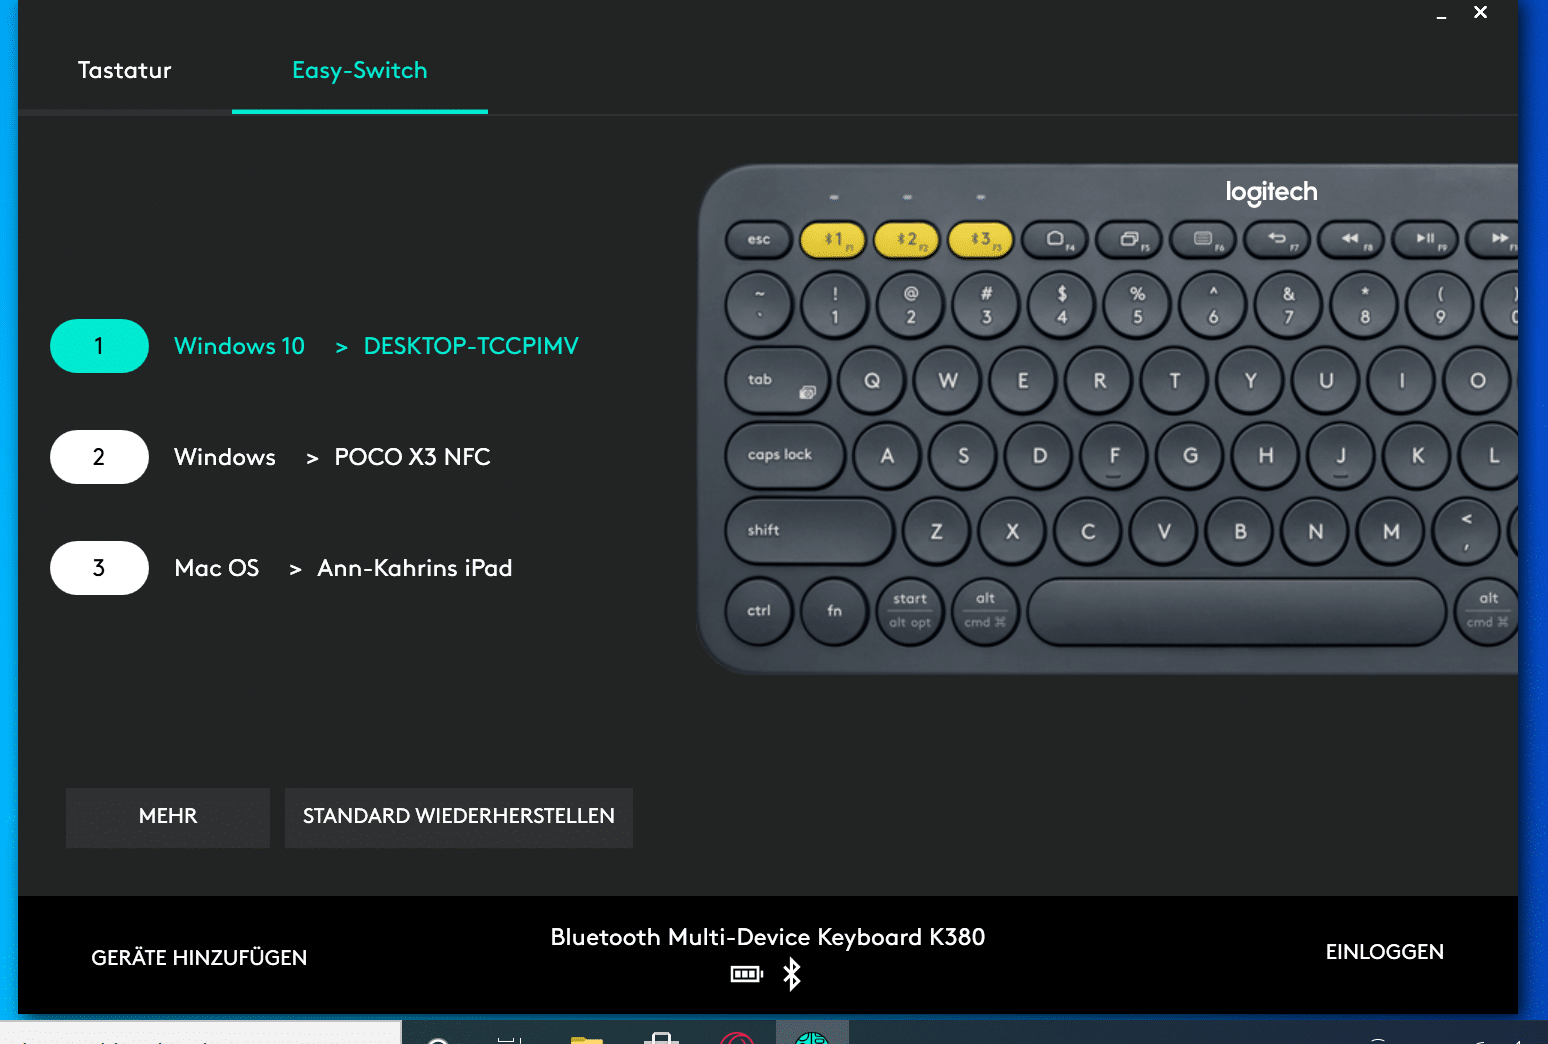Click the yellow Easy-Switch key 2
This screenshot has width=1548, height=1044.
(x=907, y=240)
